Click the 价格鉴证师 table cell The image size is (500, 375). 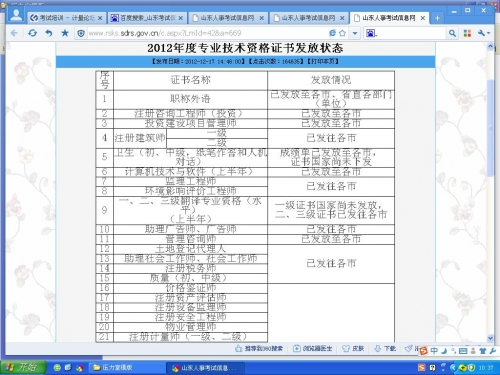point(190,288)
